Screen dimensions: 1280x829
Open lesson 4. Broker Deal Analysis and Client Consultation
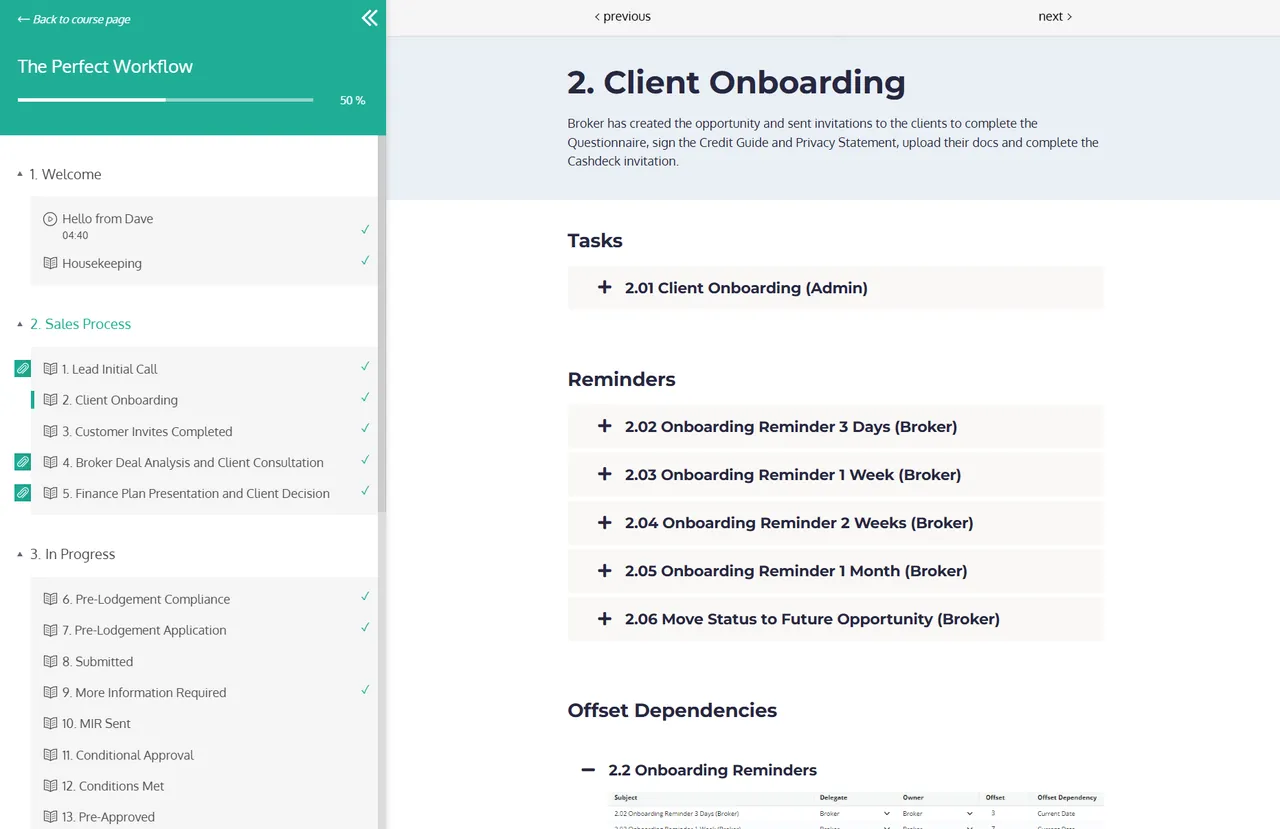193,462
